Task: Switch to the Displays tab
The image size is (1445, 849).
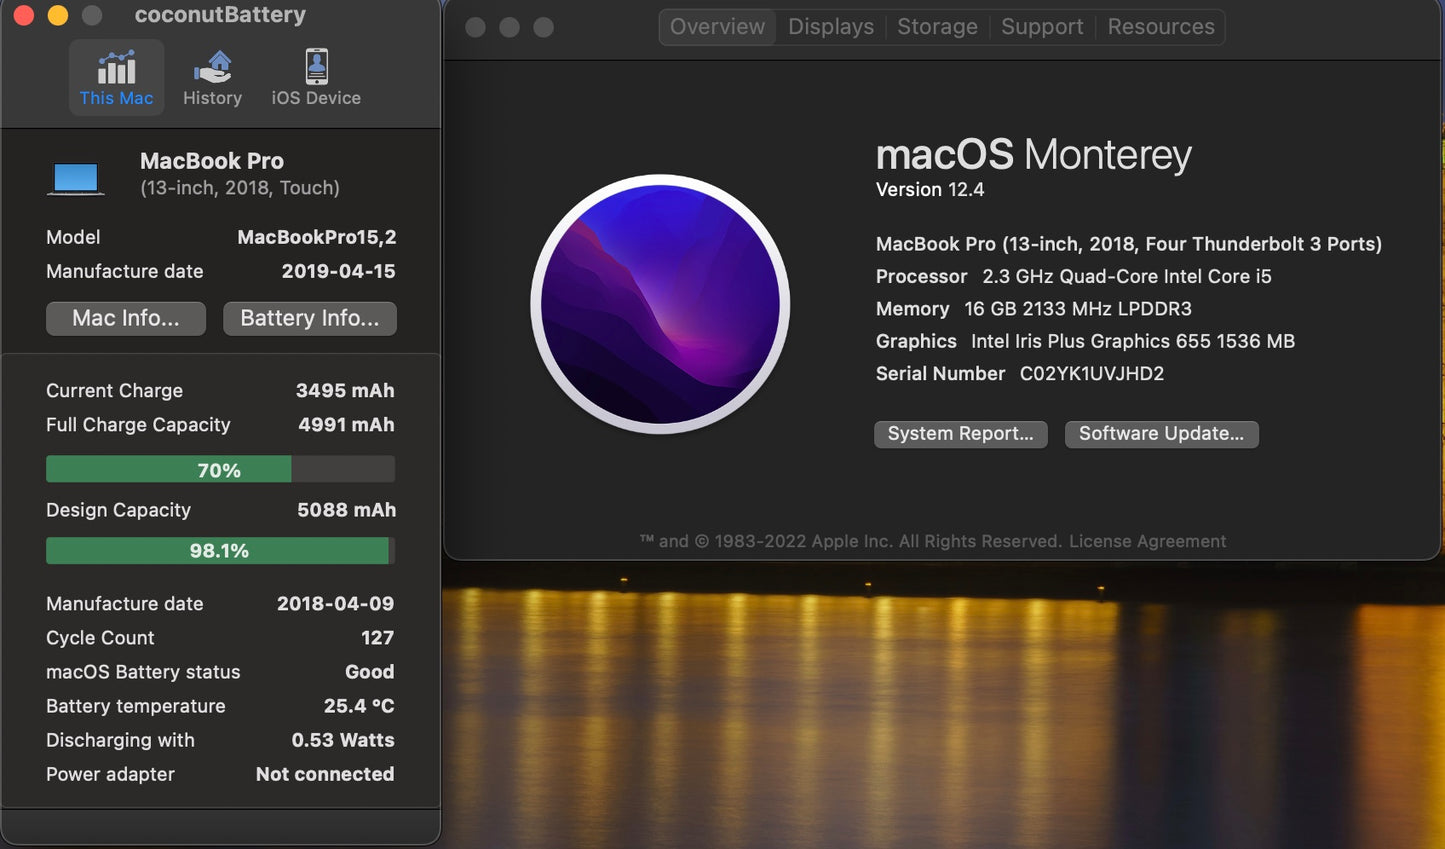Action: tap(830, 26)
